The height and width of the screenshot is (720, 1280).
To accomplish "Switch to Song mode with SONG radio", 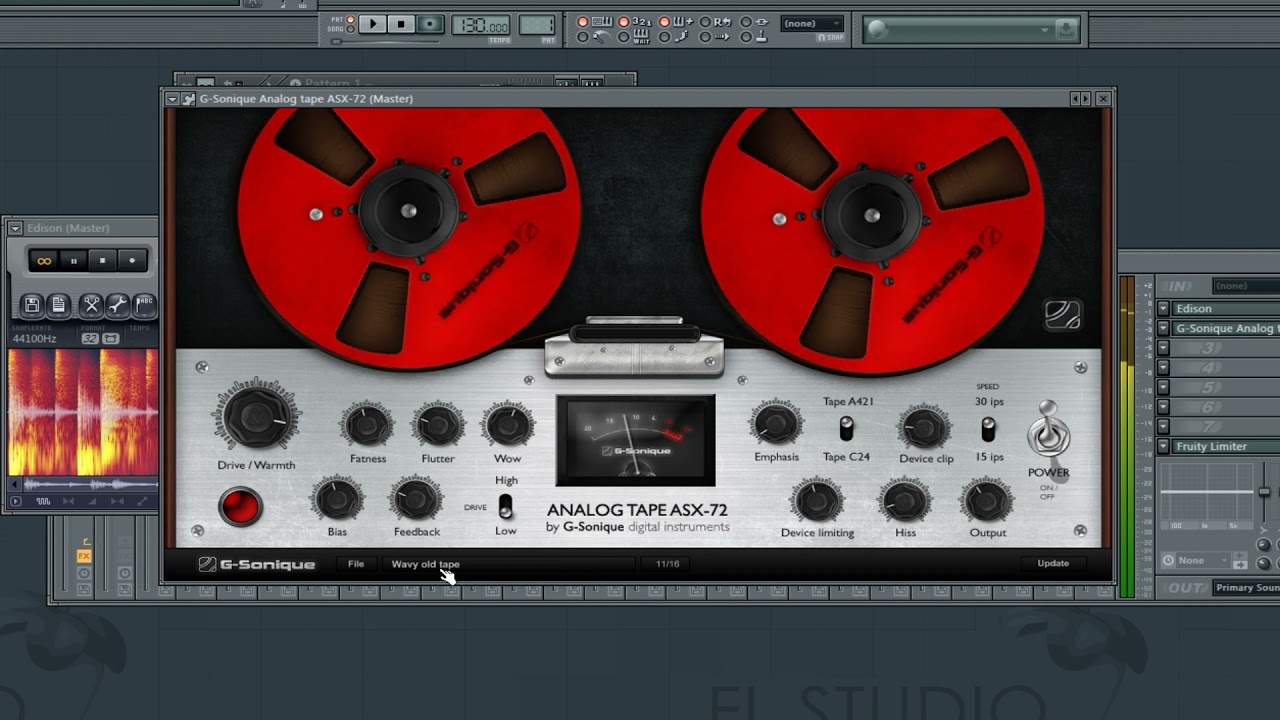I will [x=350, y=29].
